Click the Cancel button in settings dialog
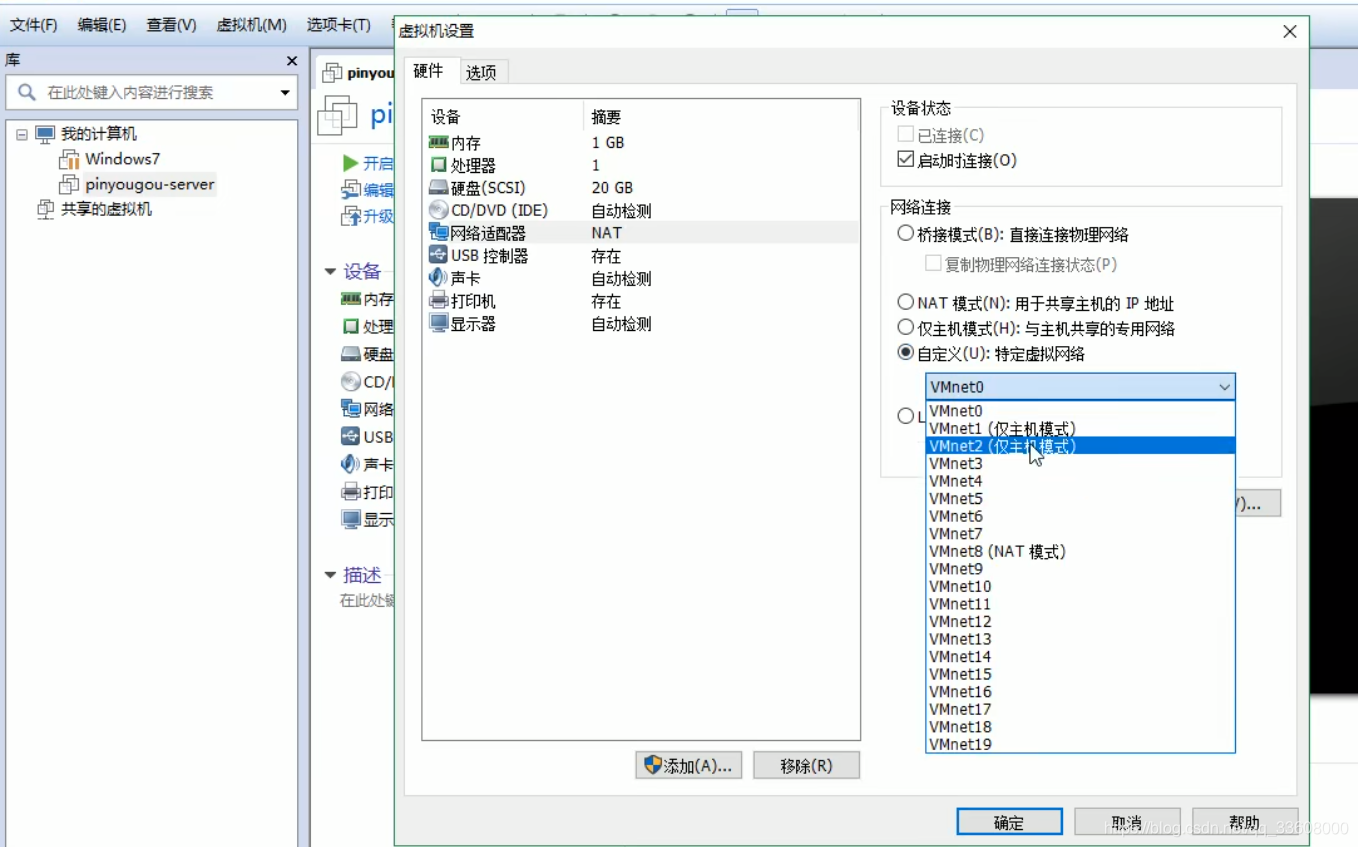1358x847 pixels. pyautogui.click(x=1127, y=822)
